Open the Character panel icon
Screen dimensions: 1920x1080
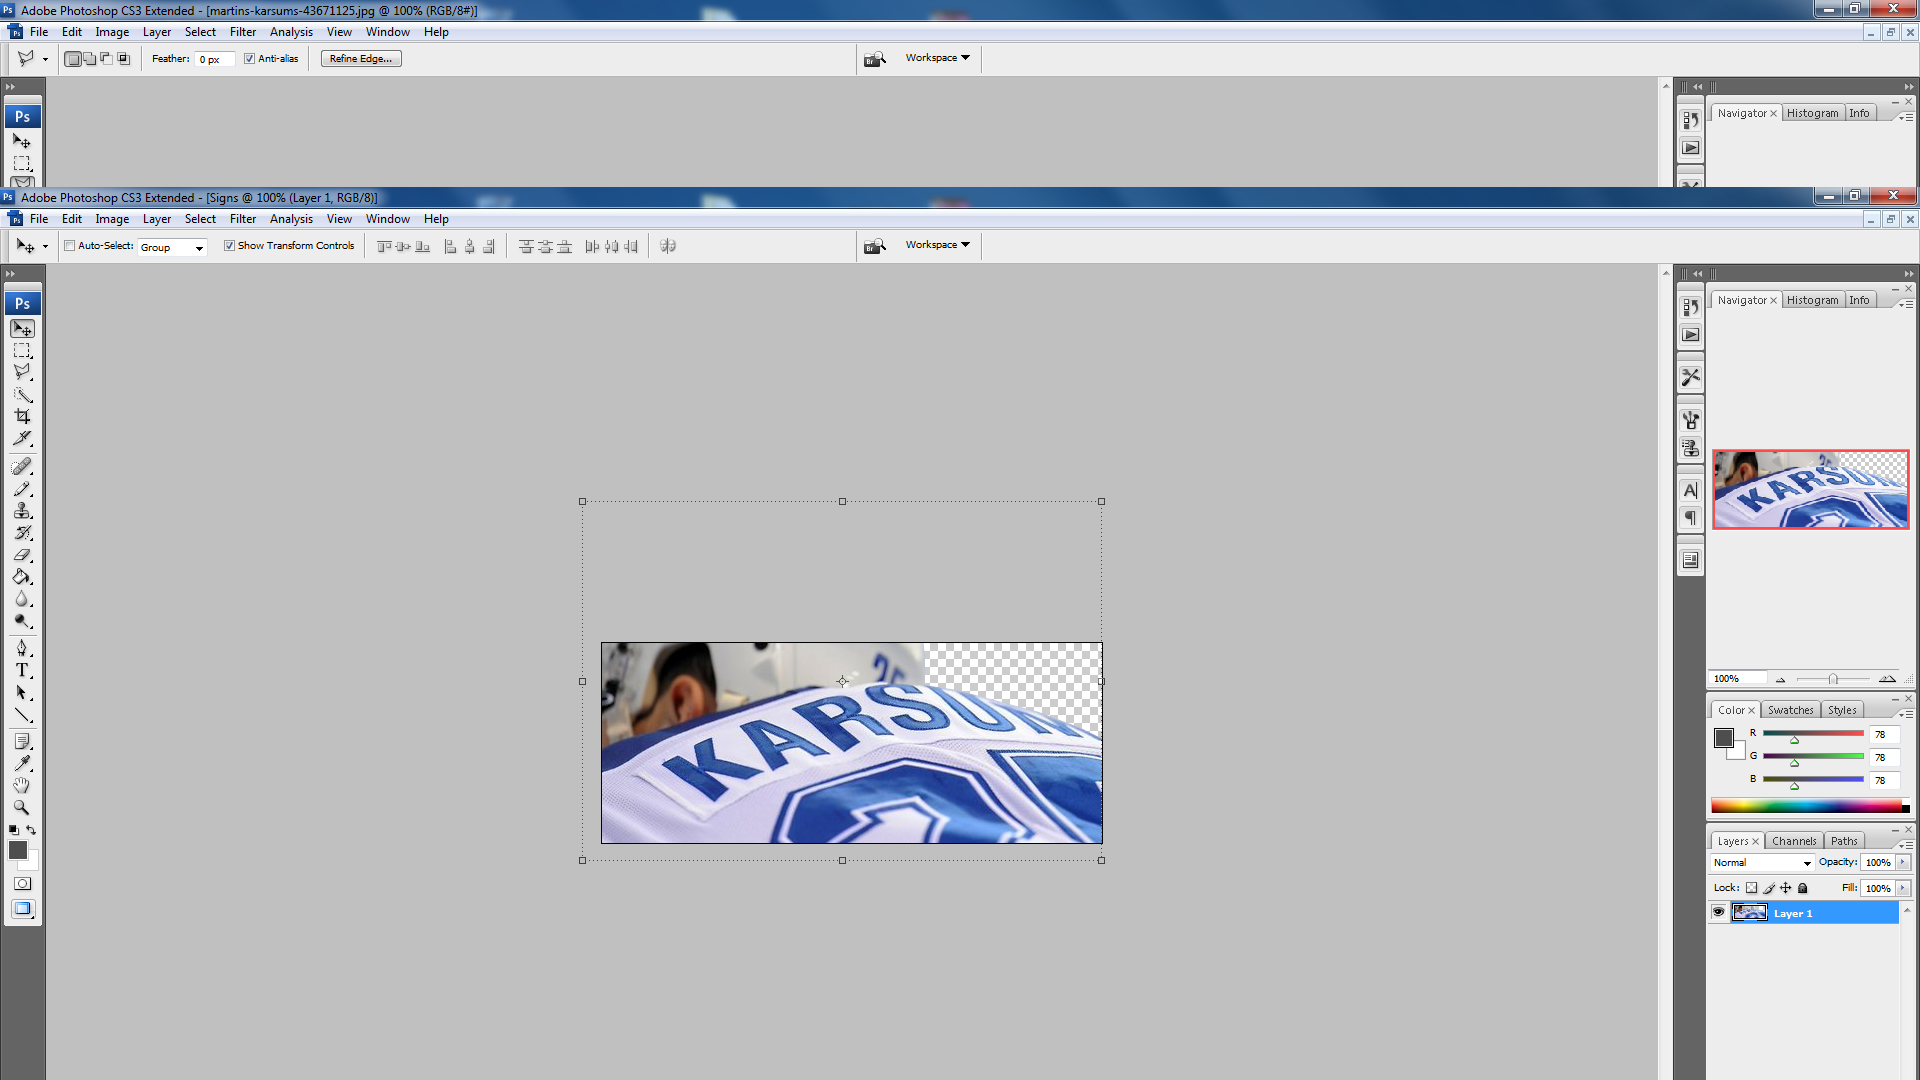click(1690, 490)
